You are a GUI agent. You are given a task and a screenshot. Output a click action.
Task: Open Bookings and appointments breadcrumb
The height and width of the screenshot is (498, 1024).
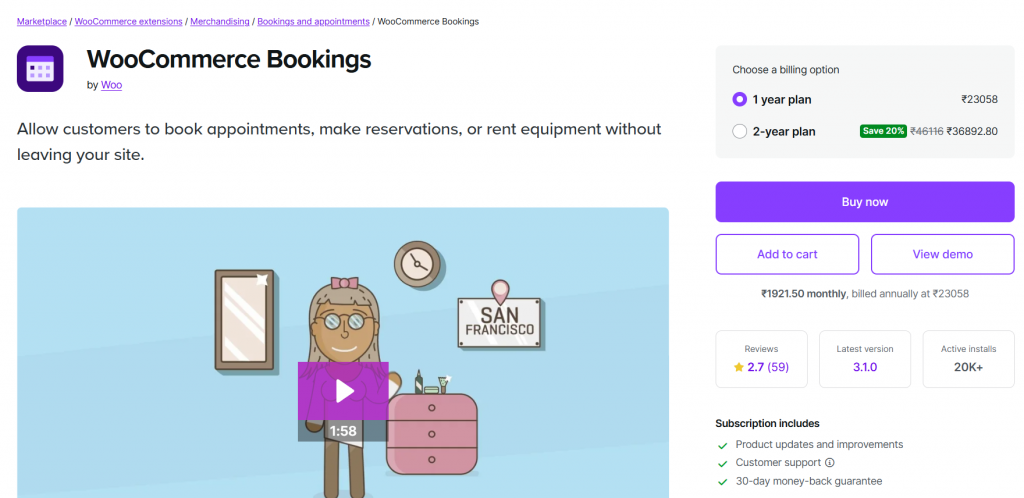click(x=313, y=22)
